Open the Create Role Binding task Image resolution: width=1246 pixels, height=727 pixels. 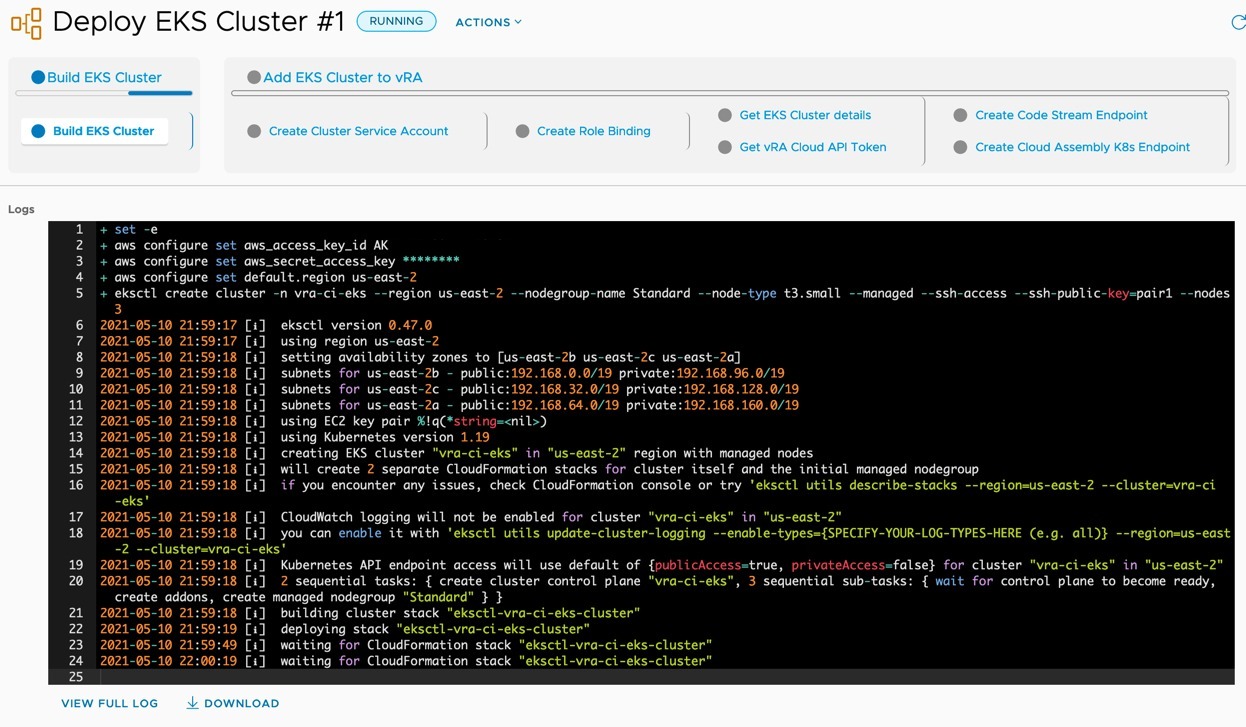coord(593,131)
